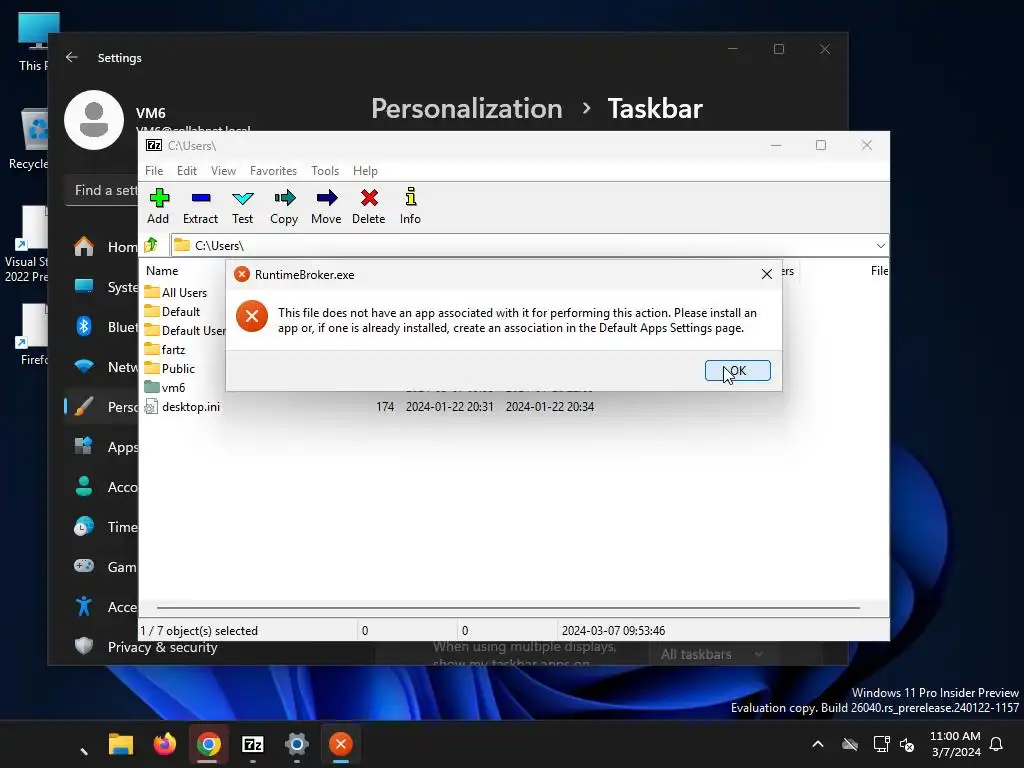This screenshot has width=1024, height=768.
Task: Click the Info toolbar icon
Action: coord(410,206)
